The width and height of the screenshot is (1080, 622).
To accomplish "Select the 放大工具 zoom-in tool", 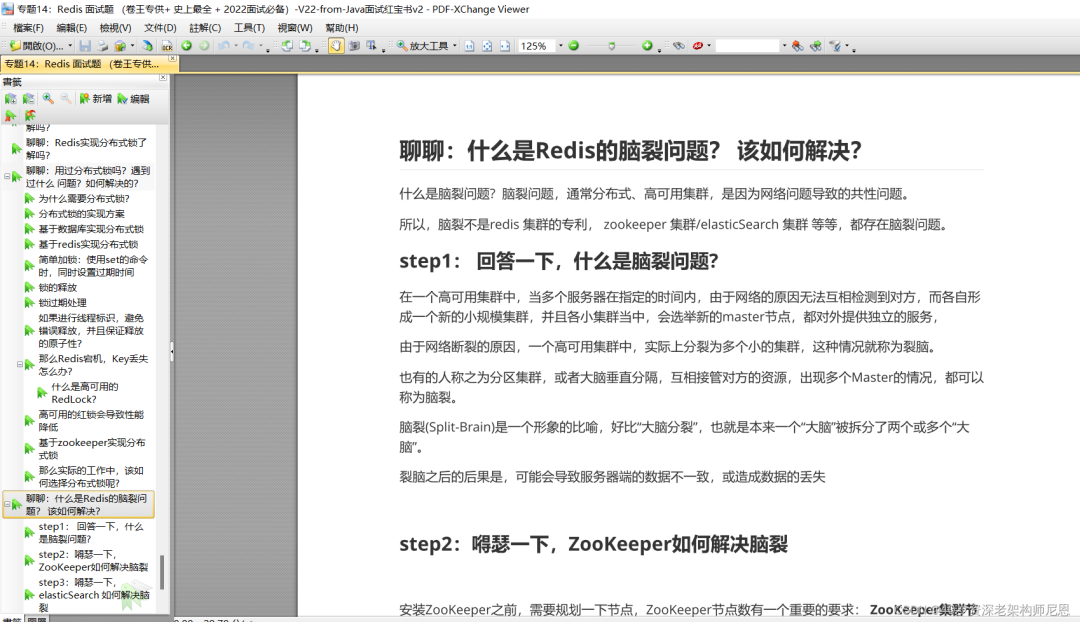I will point(422,46).
